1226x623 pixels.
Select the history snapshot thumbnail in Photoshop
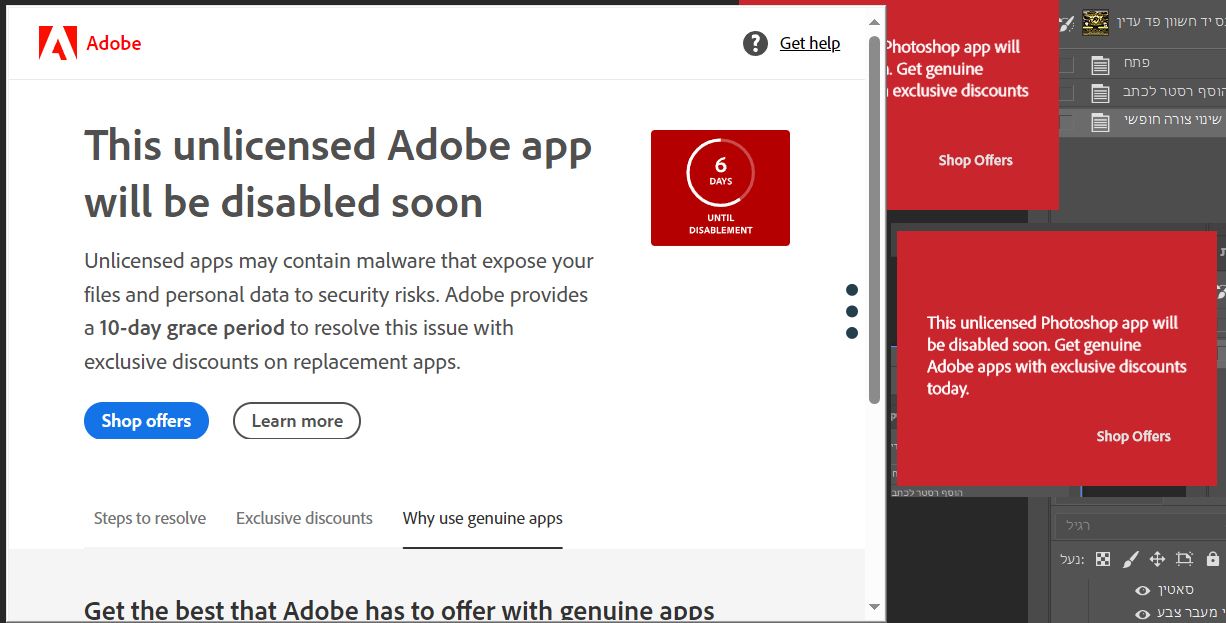1095,23
